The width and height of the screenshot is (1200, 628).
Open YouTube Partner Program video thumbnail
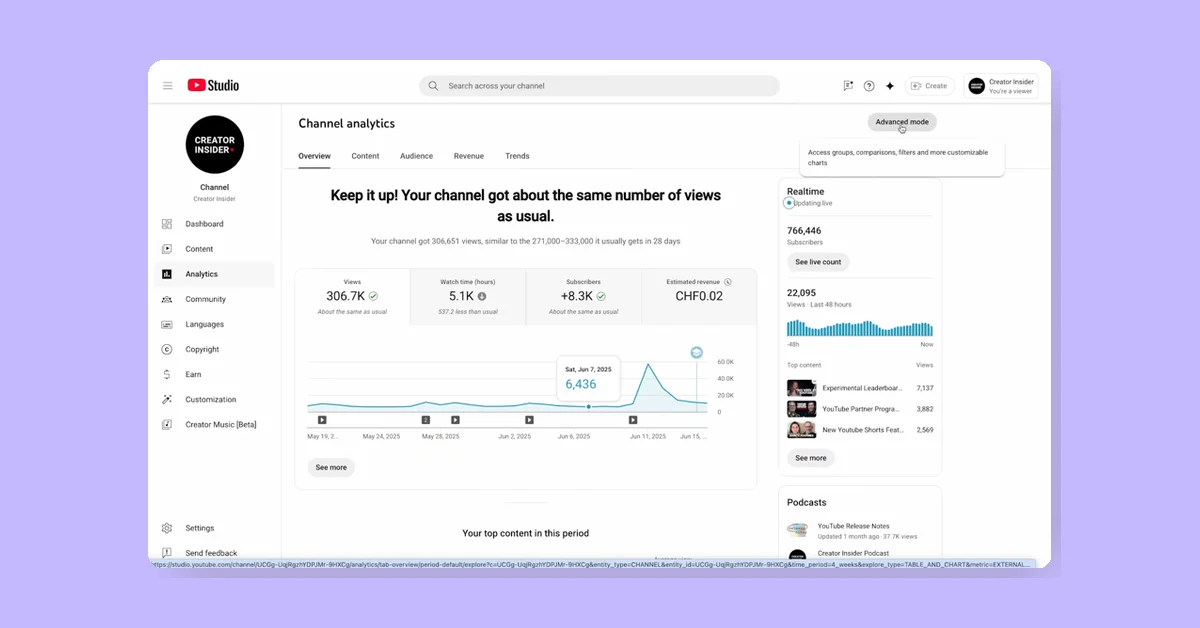[x=801, y=409]
